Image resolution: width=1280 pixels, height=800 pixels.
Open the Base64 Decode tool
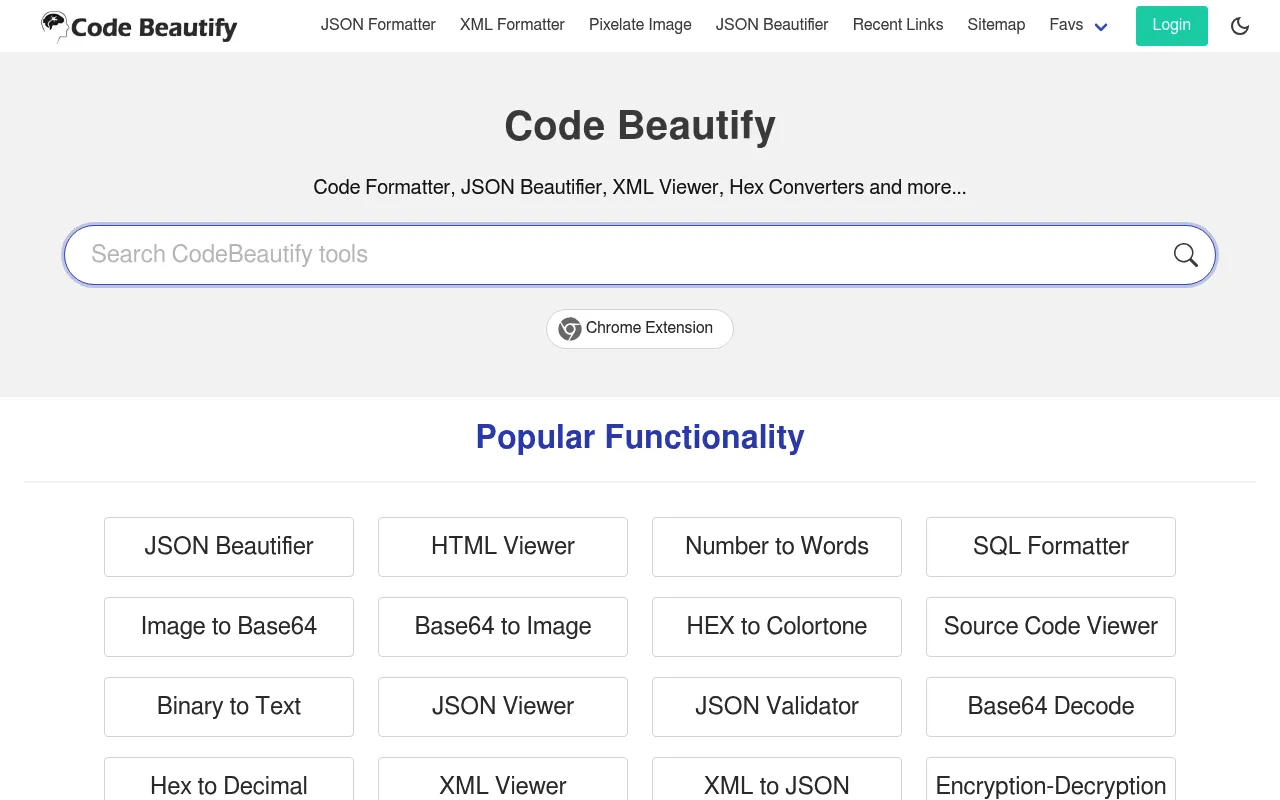click(1051, 707)
